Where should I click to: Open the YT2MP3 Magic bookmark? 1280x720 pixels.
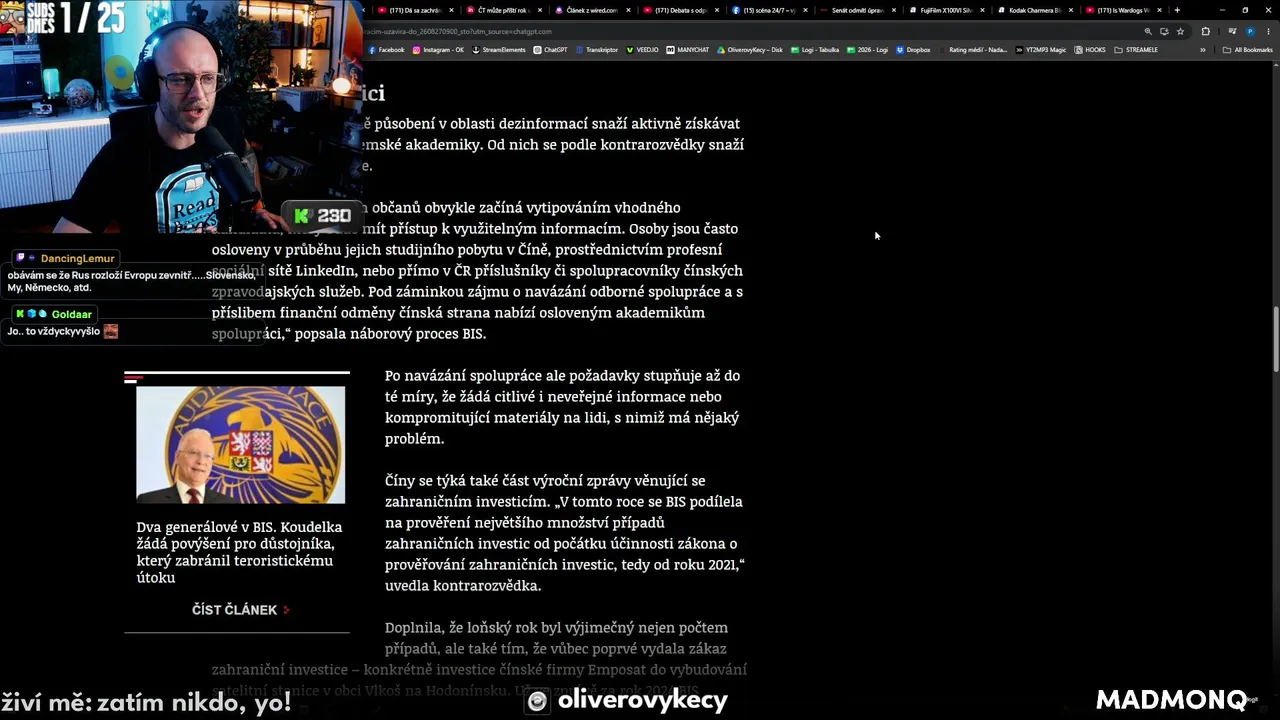click(1041, 50)
